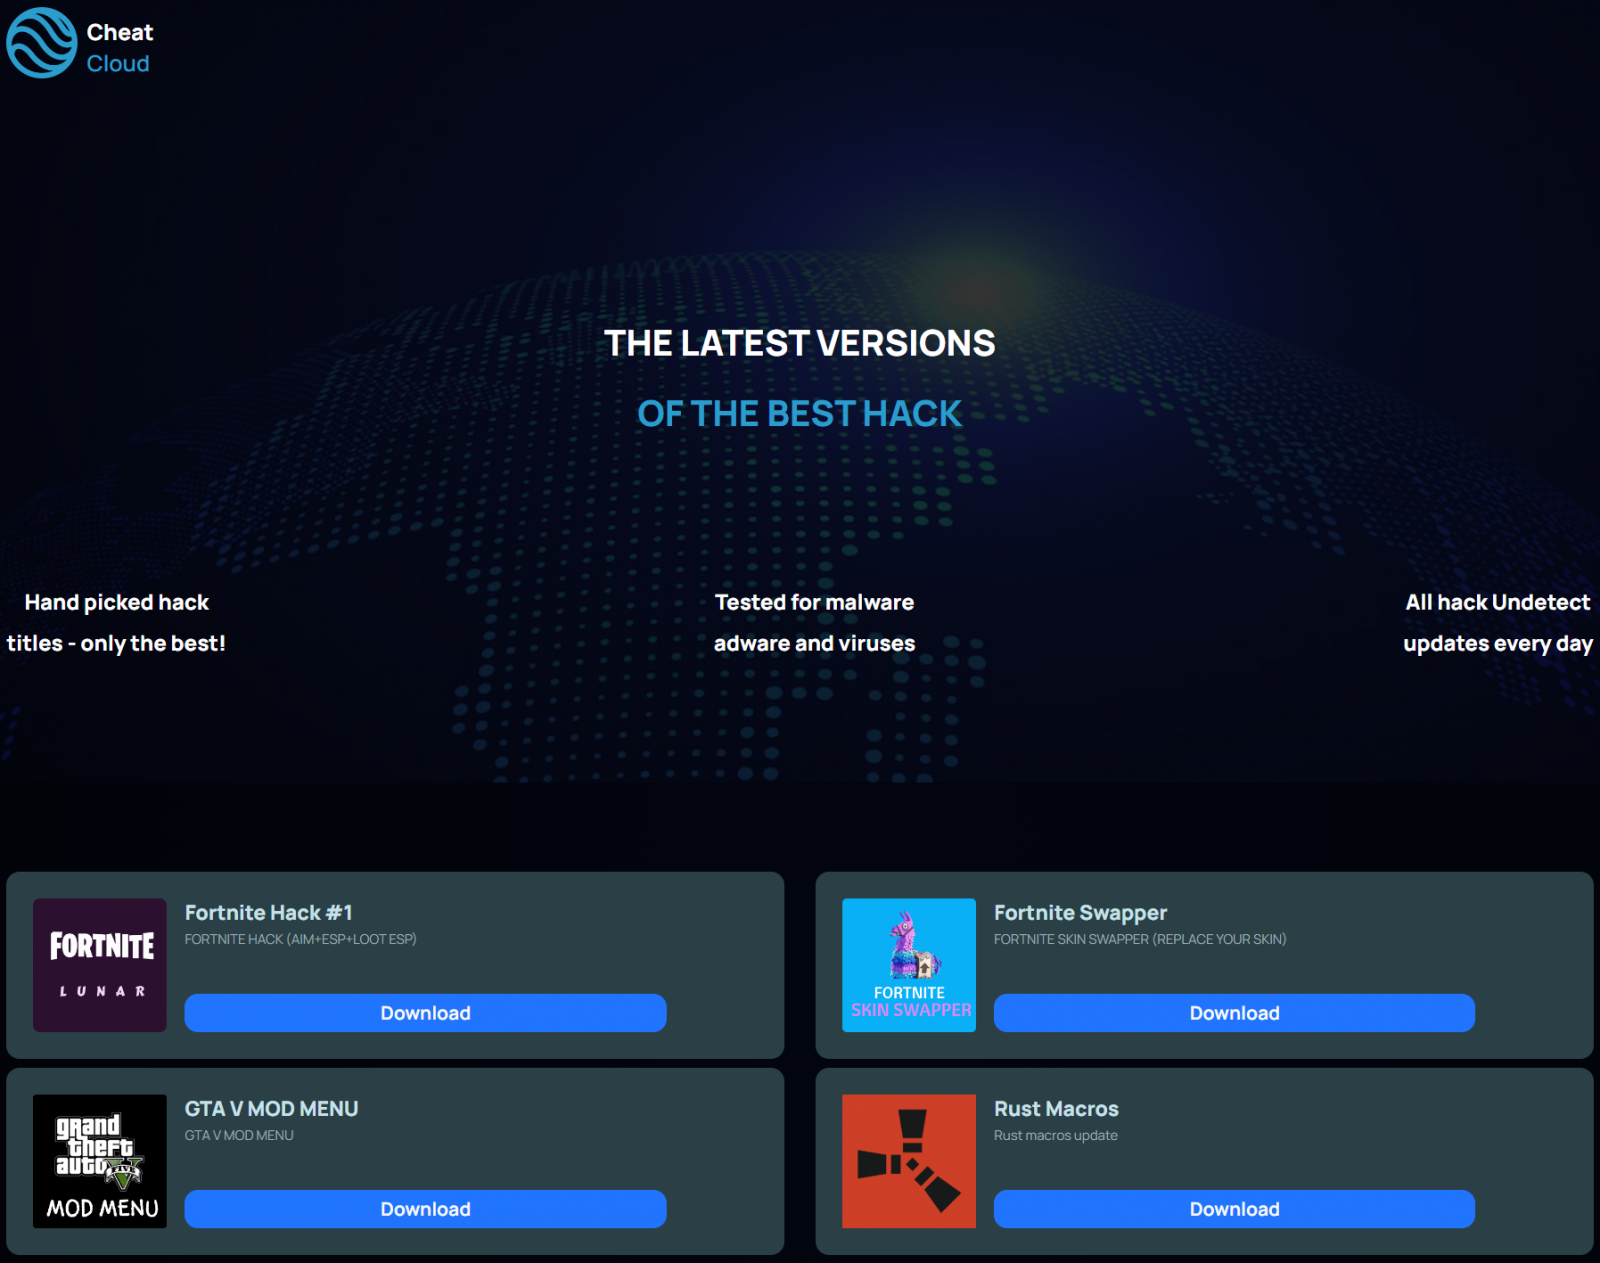Viewport: 1600px width, 1263px height.
Task: Open the Fortnite Lunar thumbnail image
Action: point(100,965)
